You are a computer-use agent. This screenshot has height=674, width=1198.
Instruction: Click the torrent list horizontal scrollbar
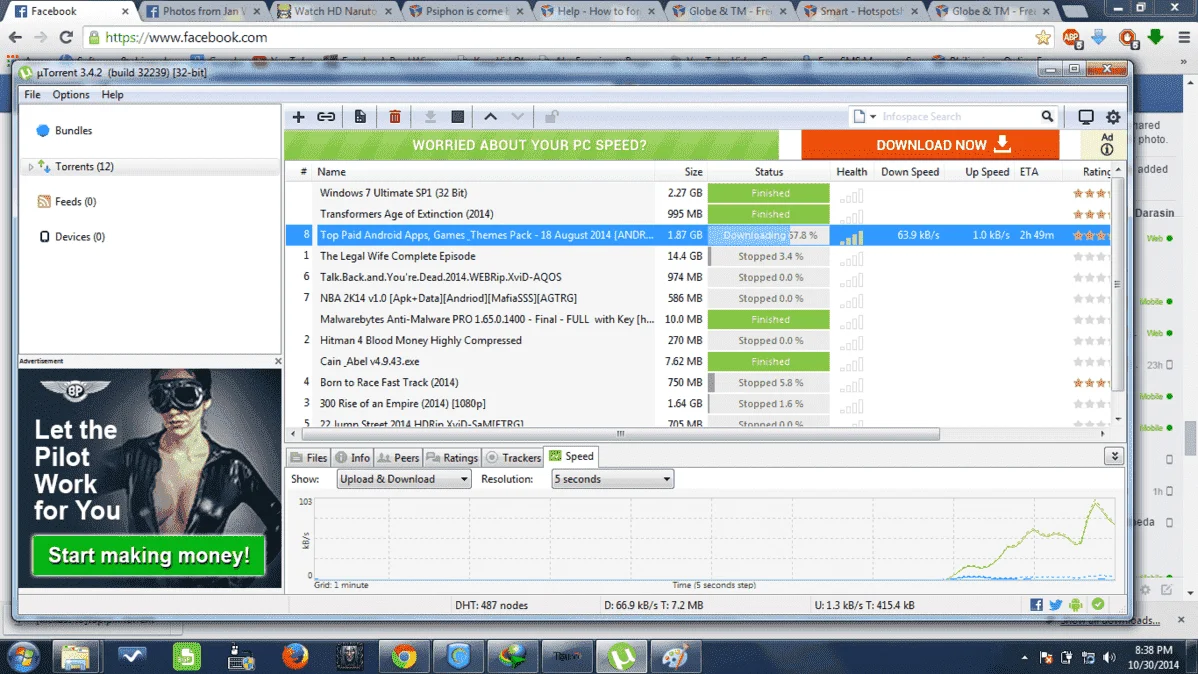coord(620,433)
